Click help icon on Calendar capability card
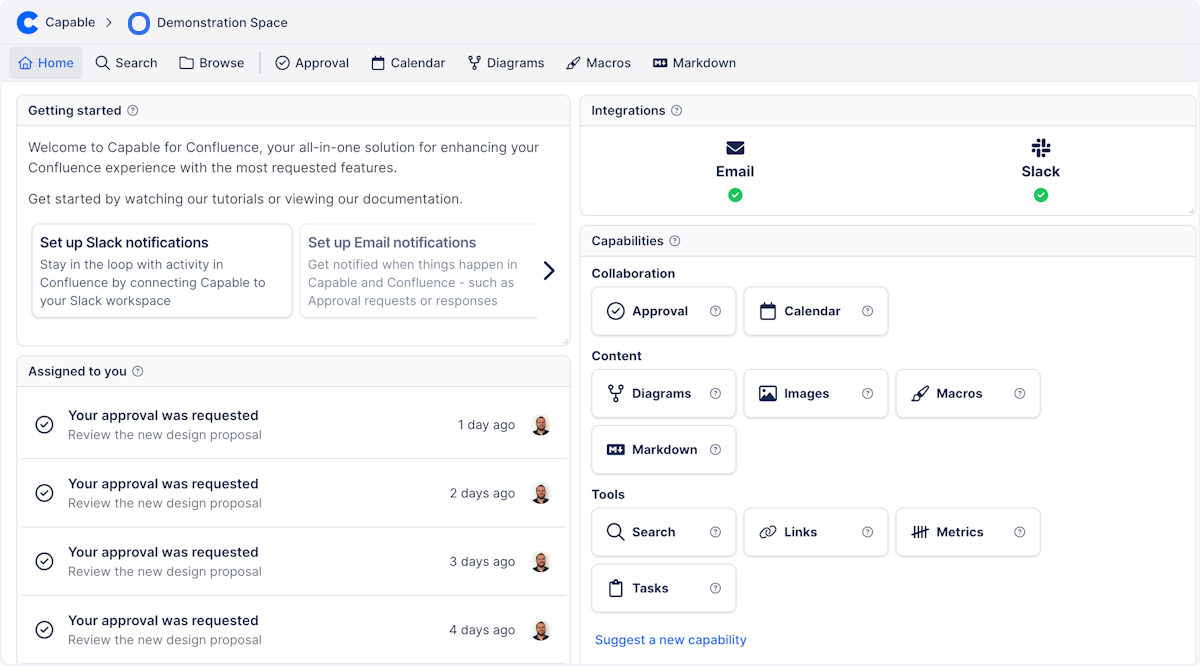The height and width of the screenshot is (666, 1200). pos(867,311)
